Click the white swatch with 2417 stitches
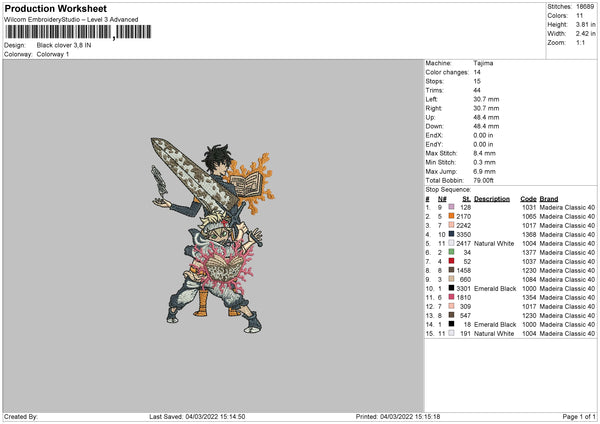Image resolution: width=600 pixels, height=424 pixels. pos(451,243)
